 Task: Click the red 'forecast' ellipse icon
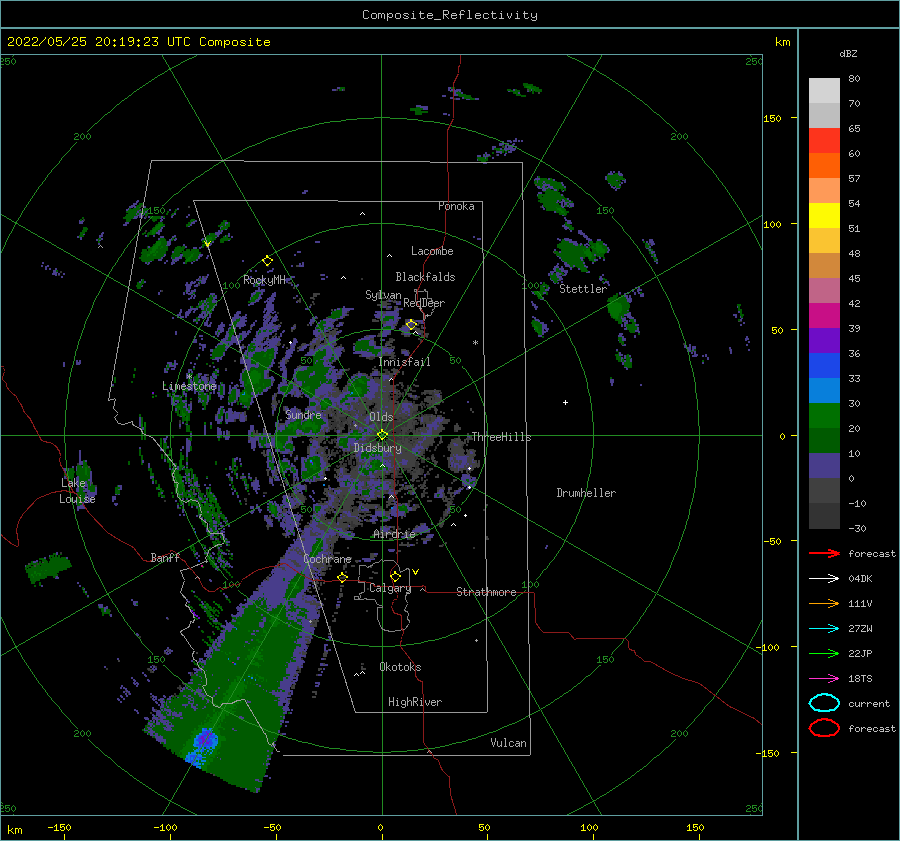pyautogui.click(x=824, y=728)
